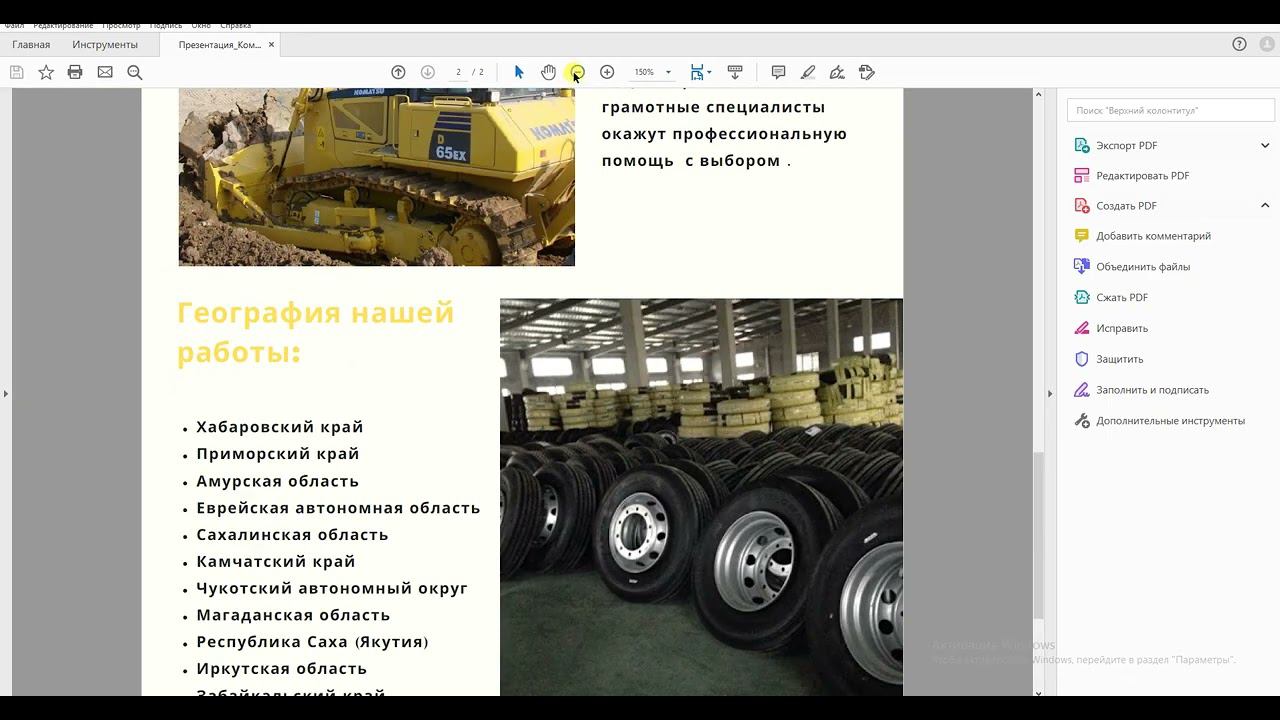
Task: Click the scrolling mode toolbar icon
Action: click(735, 72)
